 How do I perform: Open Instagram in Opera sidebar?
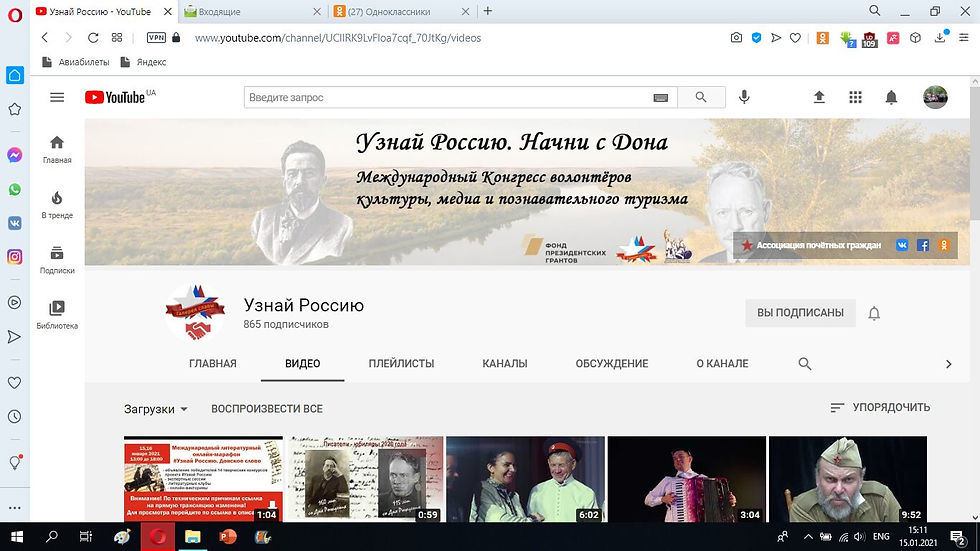tap(14, 257)
